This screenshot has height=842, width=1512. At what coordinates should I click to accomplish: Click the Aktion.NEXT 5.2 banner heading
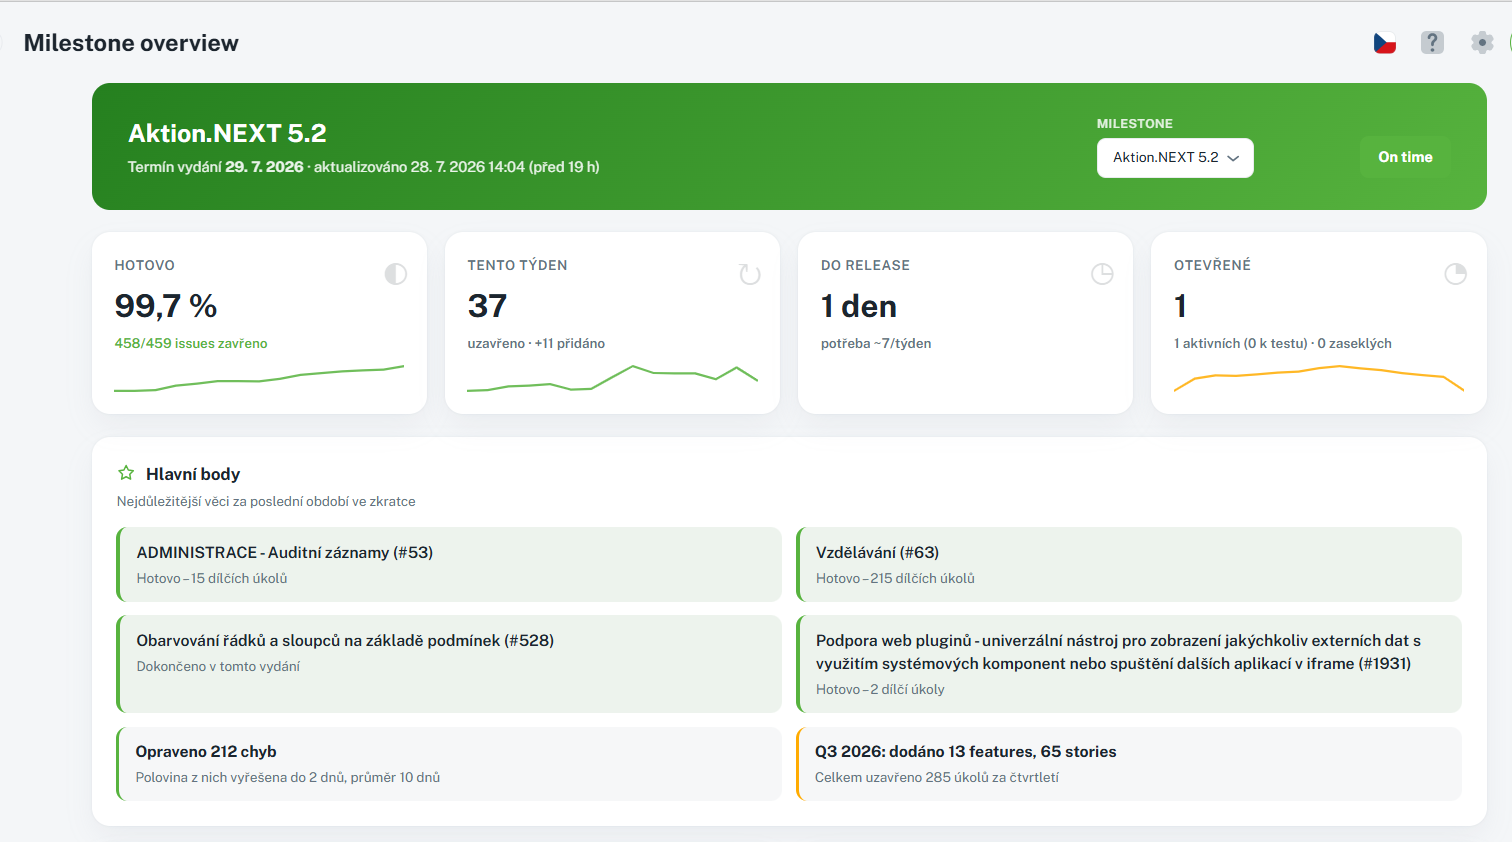pos(227,133)
